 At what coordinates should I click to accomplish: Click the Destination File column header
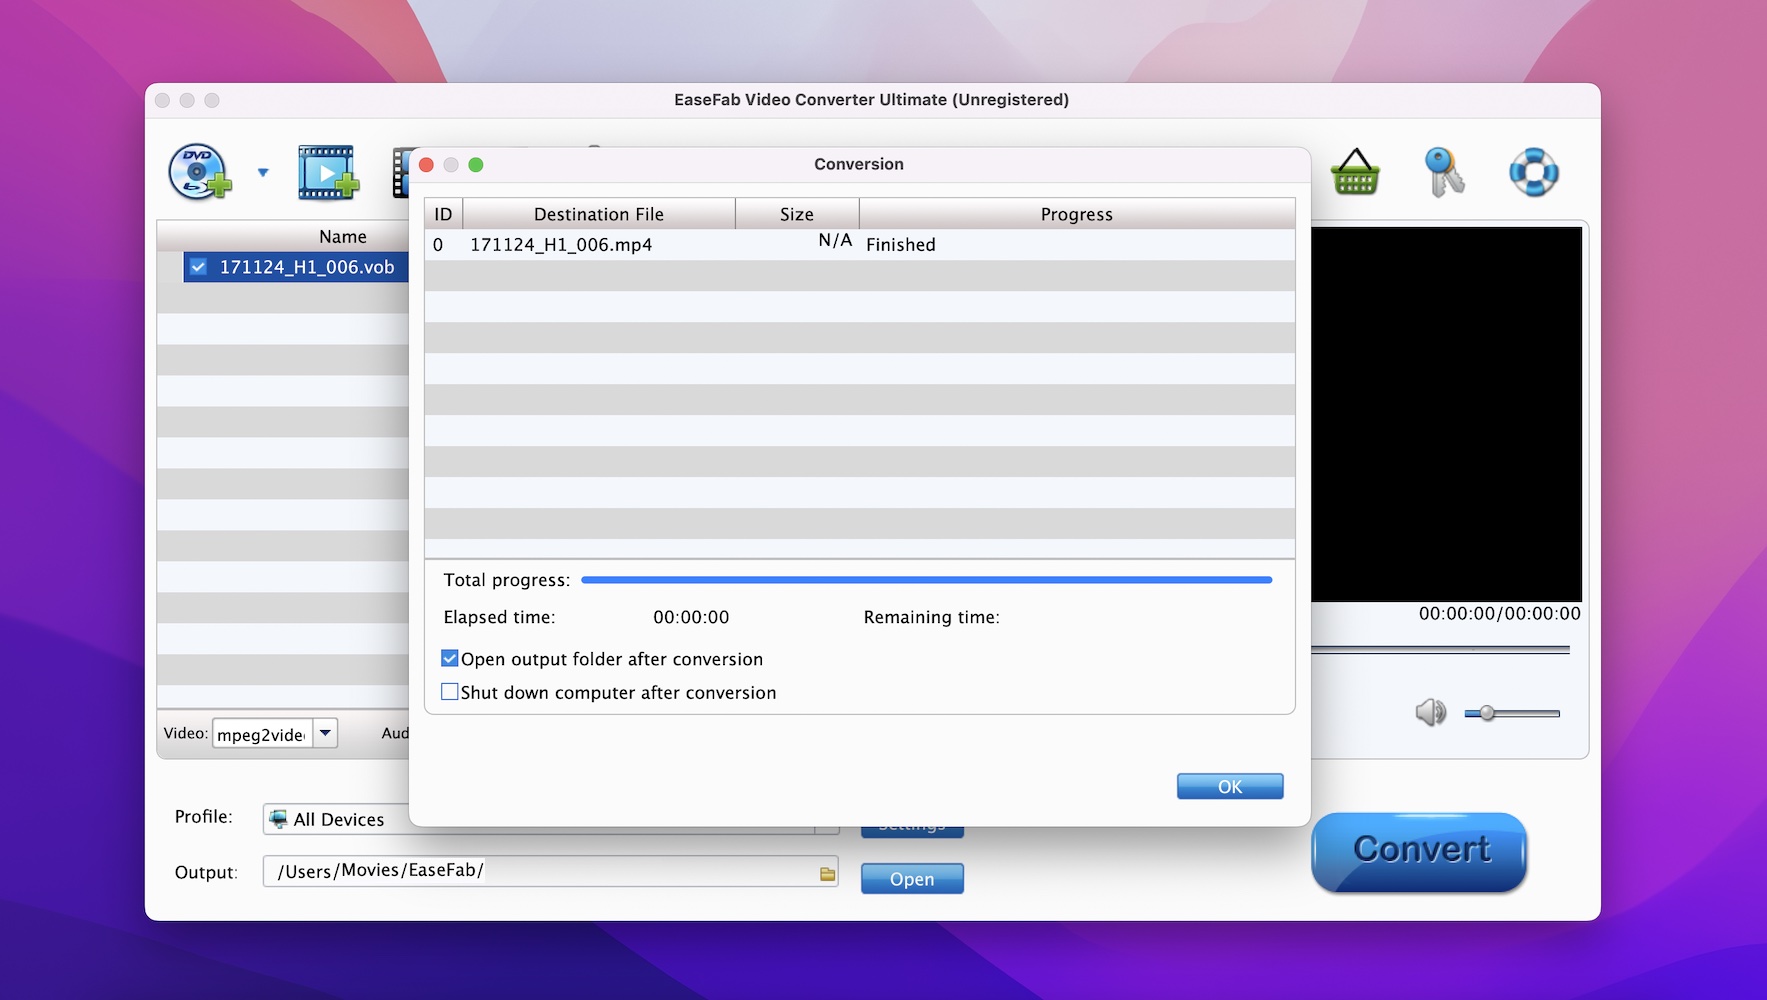click(x=599, y=214)
